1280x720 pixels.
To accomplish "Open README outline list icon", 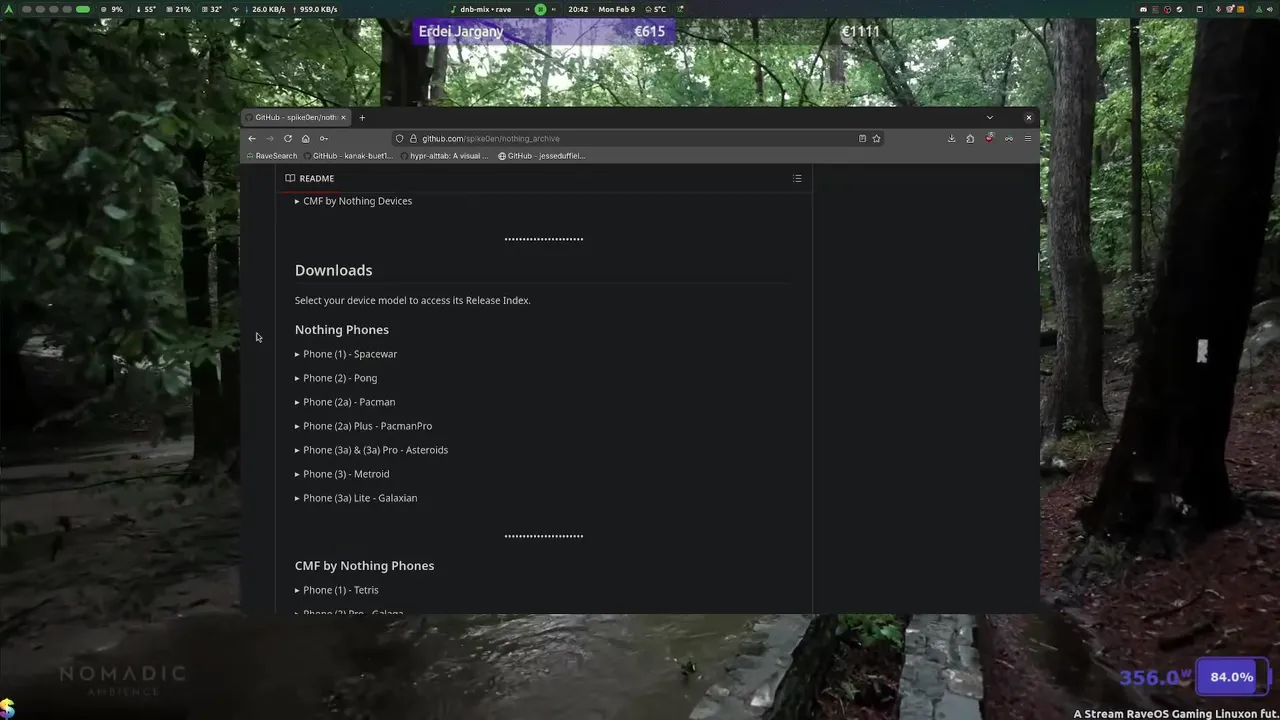I will (x=797, y=178).
